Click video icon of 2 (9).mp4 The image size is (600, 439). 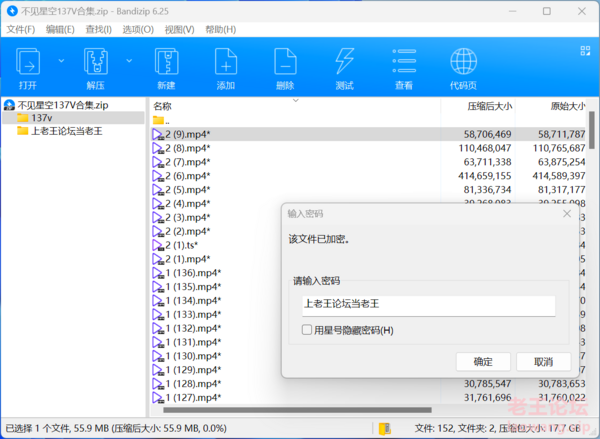[x=158, y=134]
